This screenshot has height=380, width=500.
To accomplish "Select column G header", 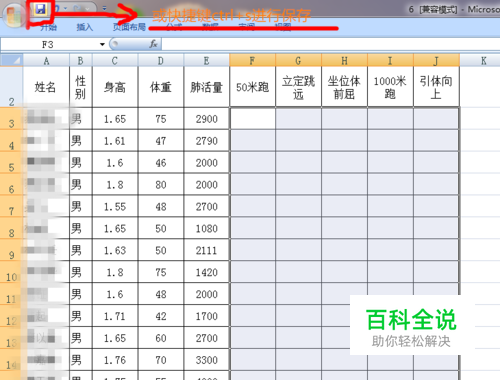I will point(298,60).
